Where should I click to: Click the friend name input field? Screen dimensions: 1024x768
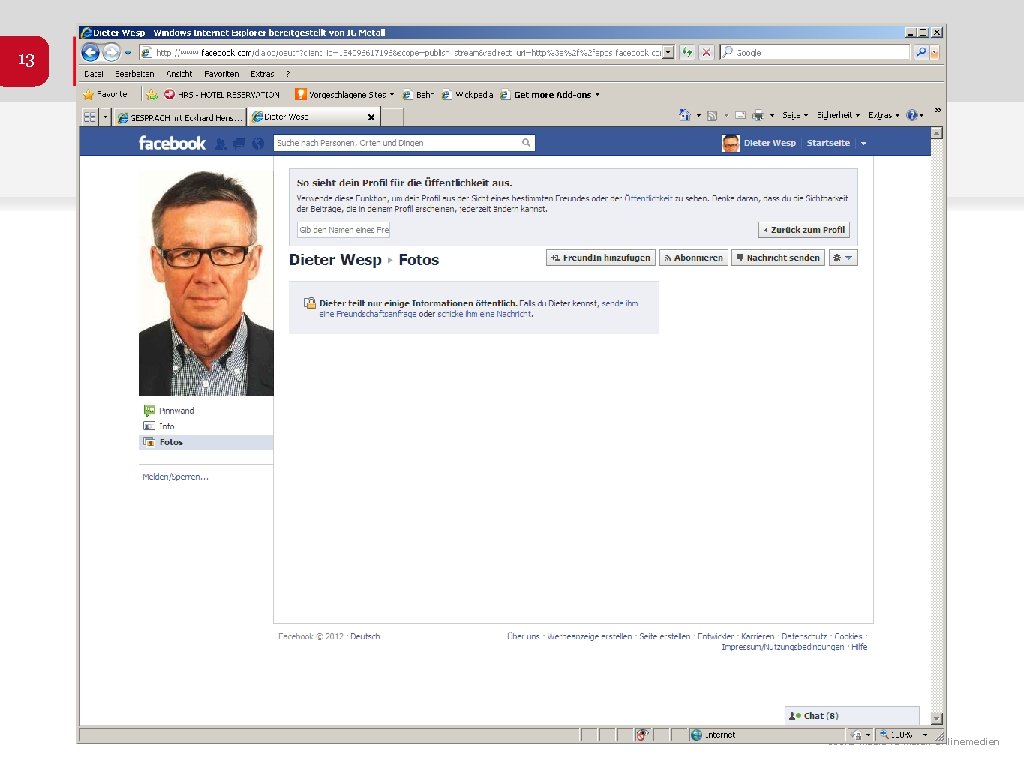coord(344,230)
